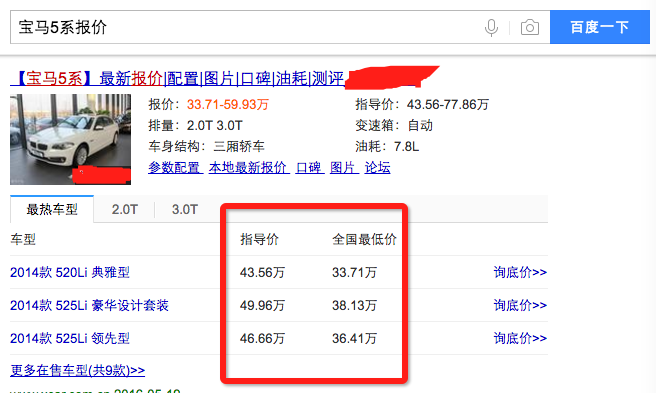Click the 指导价 column header

coord(259,239)
